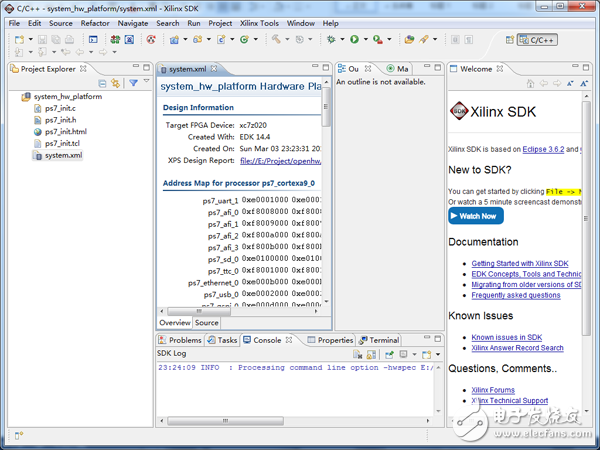The width and height of the screenshot is (600, 450).
Task: Toggle Link with Editor in Project Explorer
Action: pos(117,83)
